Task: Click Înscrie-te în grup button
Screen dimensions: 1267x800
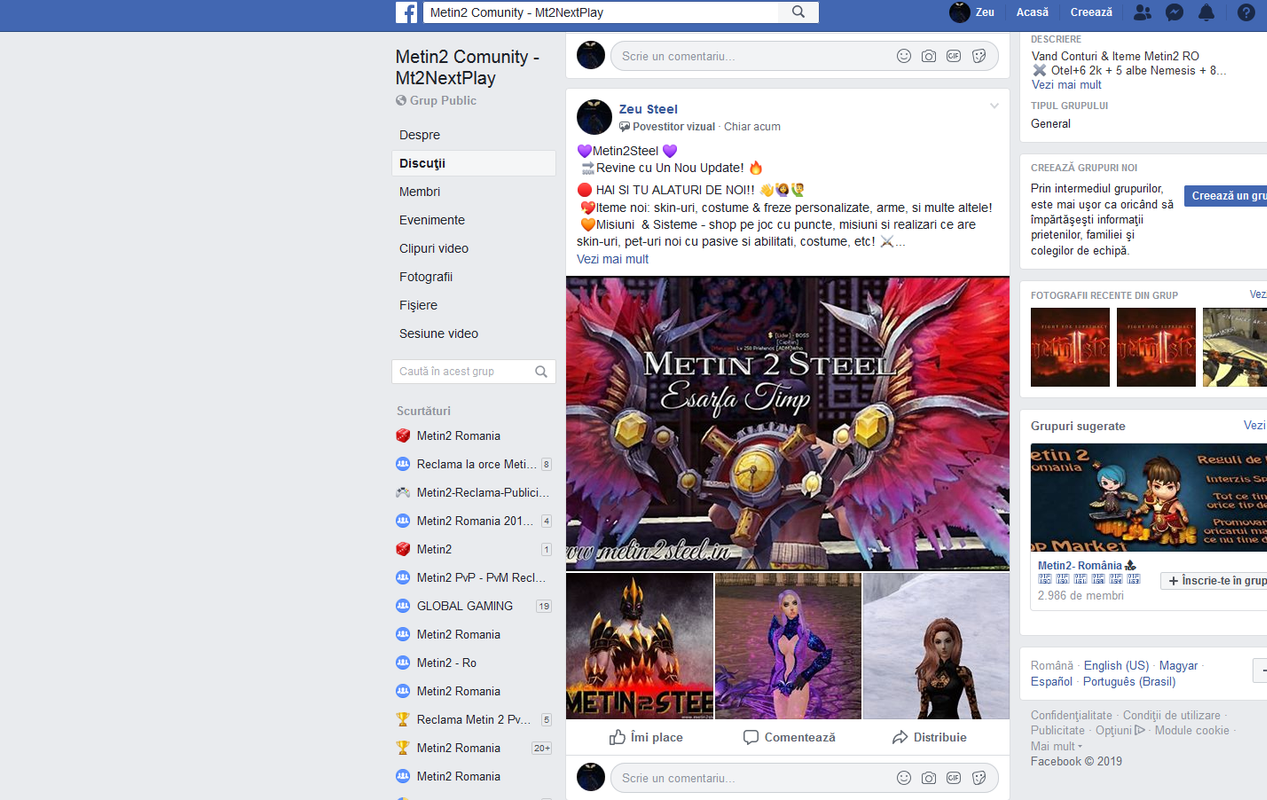Action: coord(1214,581)
